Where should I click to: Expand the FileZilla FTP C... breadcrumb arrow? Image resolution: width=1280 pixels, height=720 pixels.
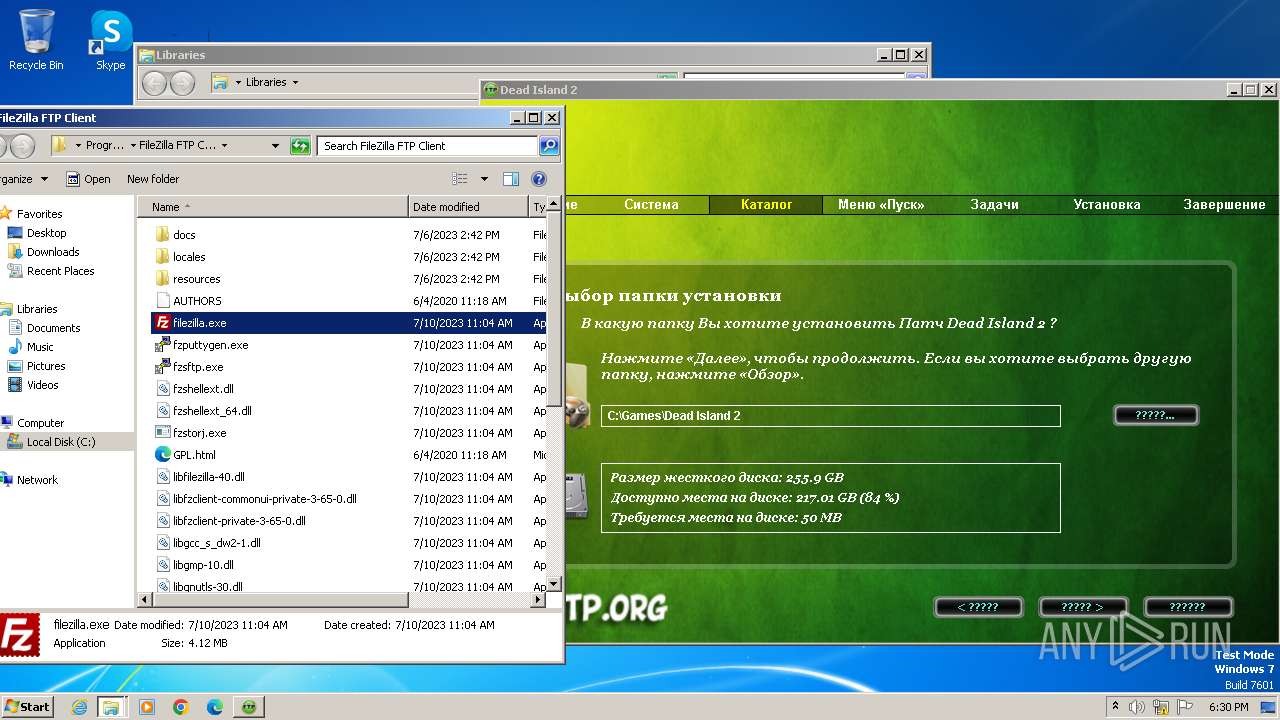tap(224, 146)
